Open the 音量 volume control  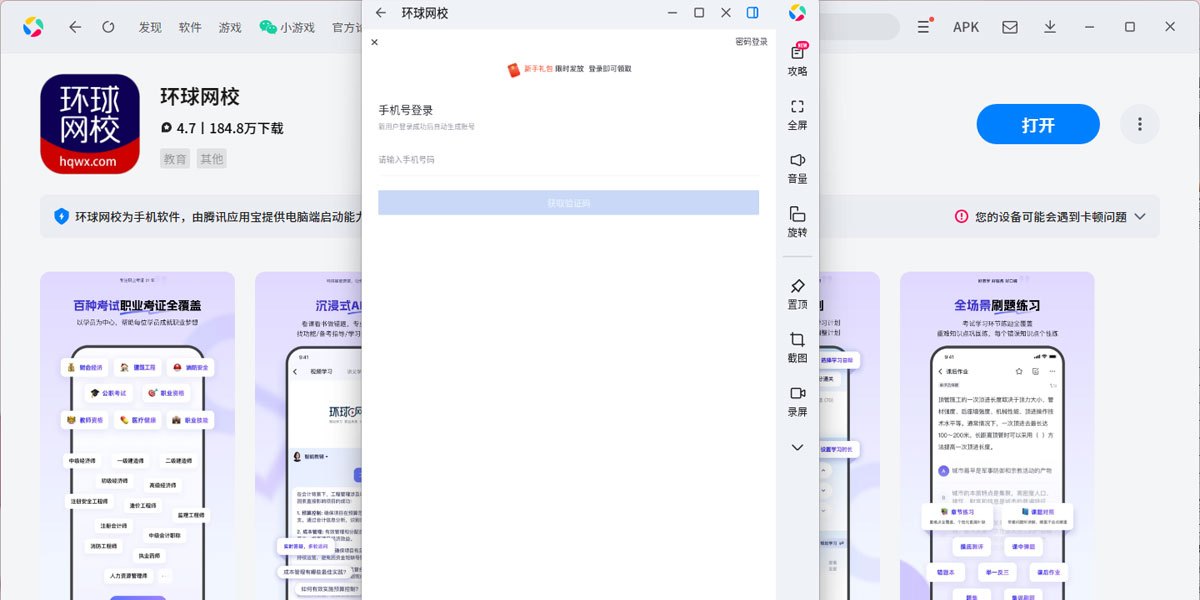point(797,167)
